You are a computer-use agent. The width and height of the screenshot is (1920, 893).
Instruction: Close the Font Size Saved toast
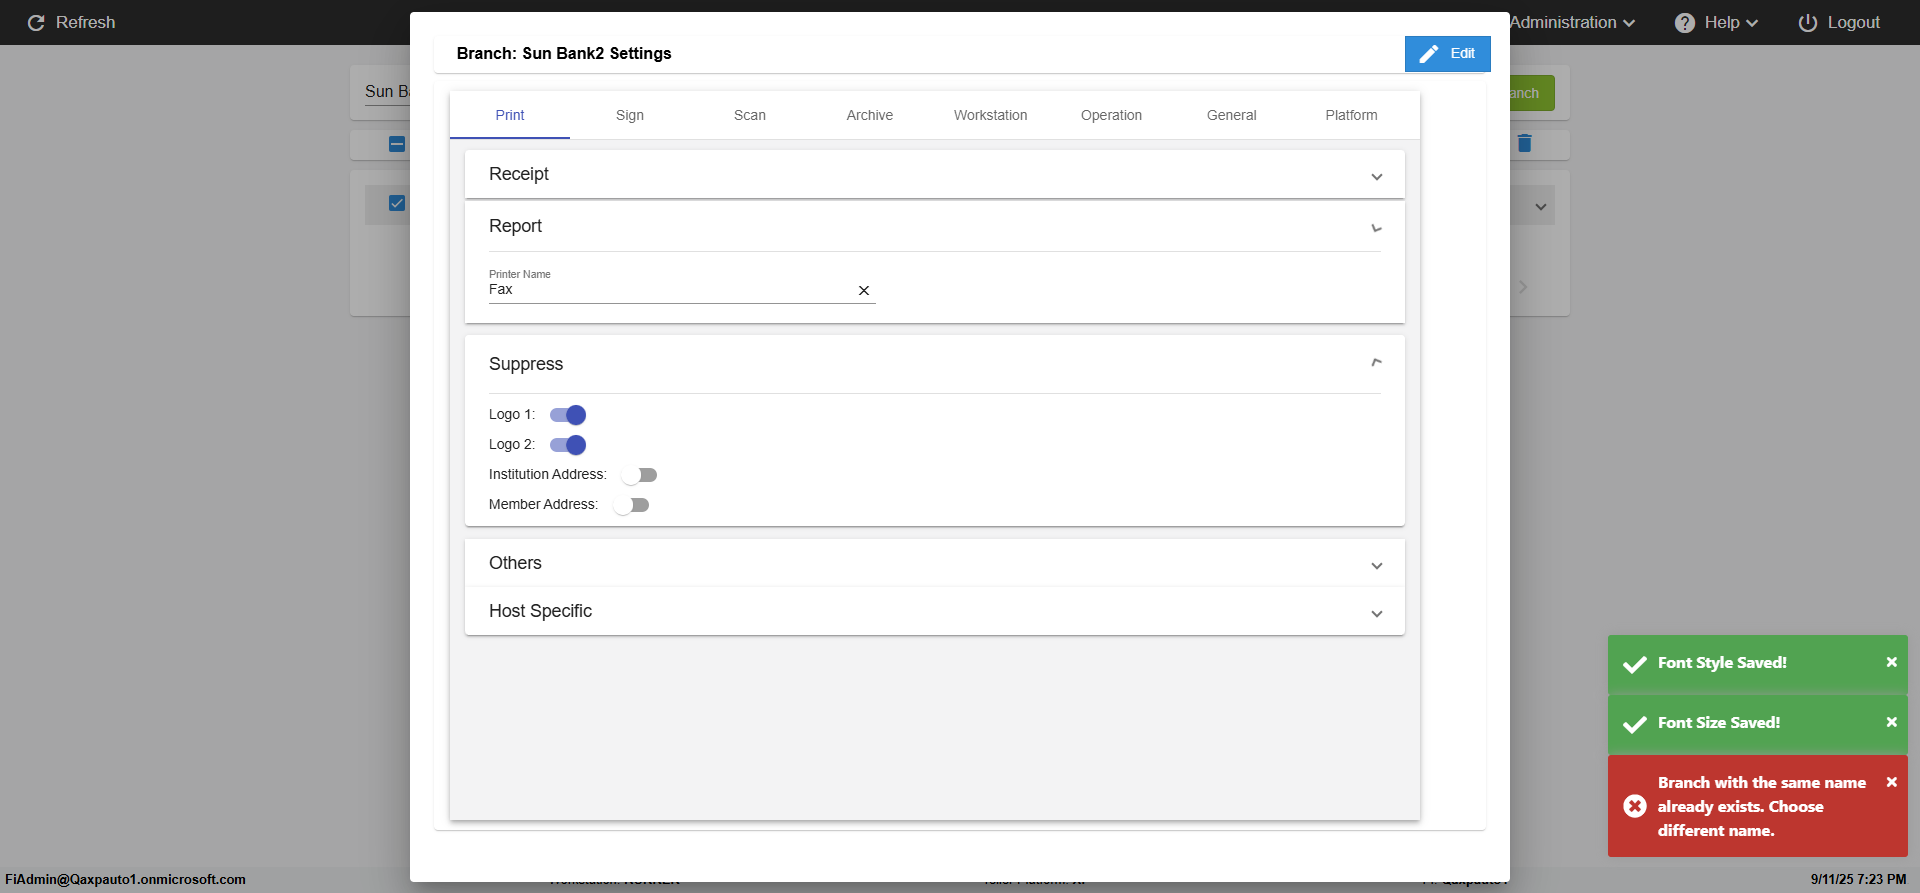pos(1891,722)
